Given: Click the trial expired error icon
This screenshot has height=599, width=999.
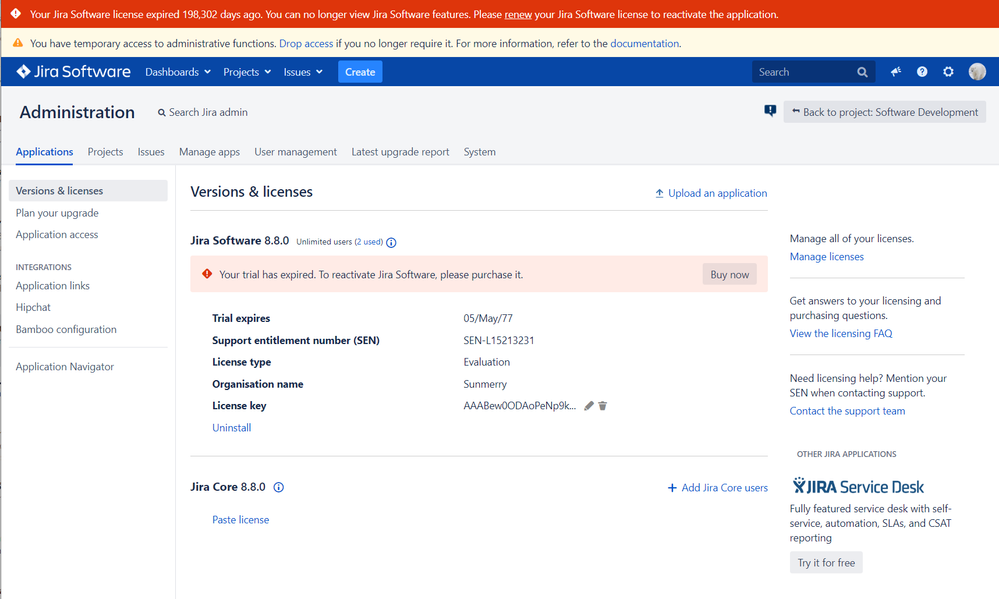Looking at the screenshot, I should 207,273.
